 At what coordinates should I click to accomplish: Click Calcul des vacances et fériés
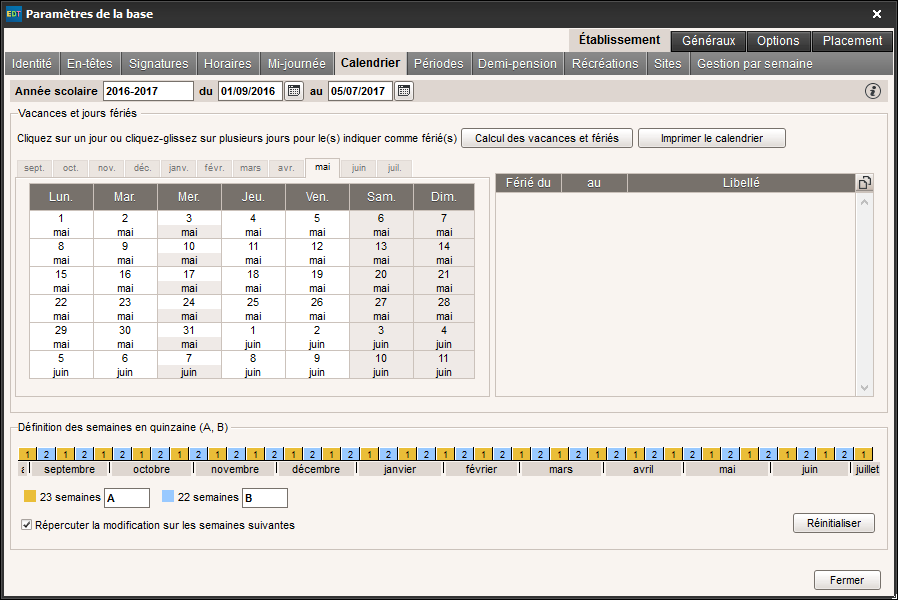(547, 138)
